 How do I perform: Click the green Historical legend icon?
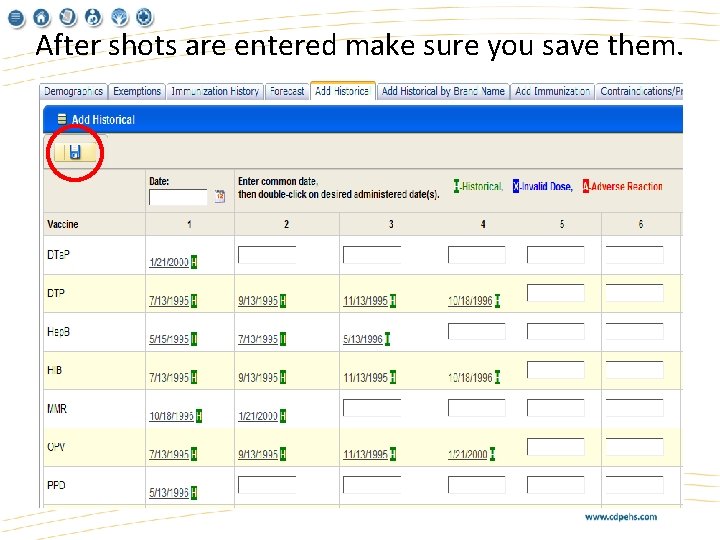point(456,186)
